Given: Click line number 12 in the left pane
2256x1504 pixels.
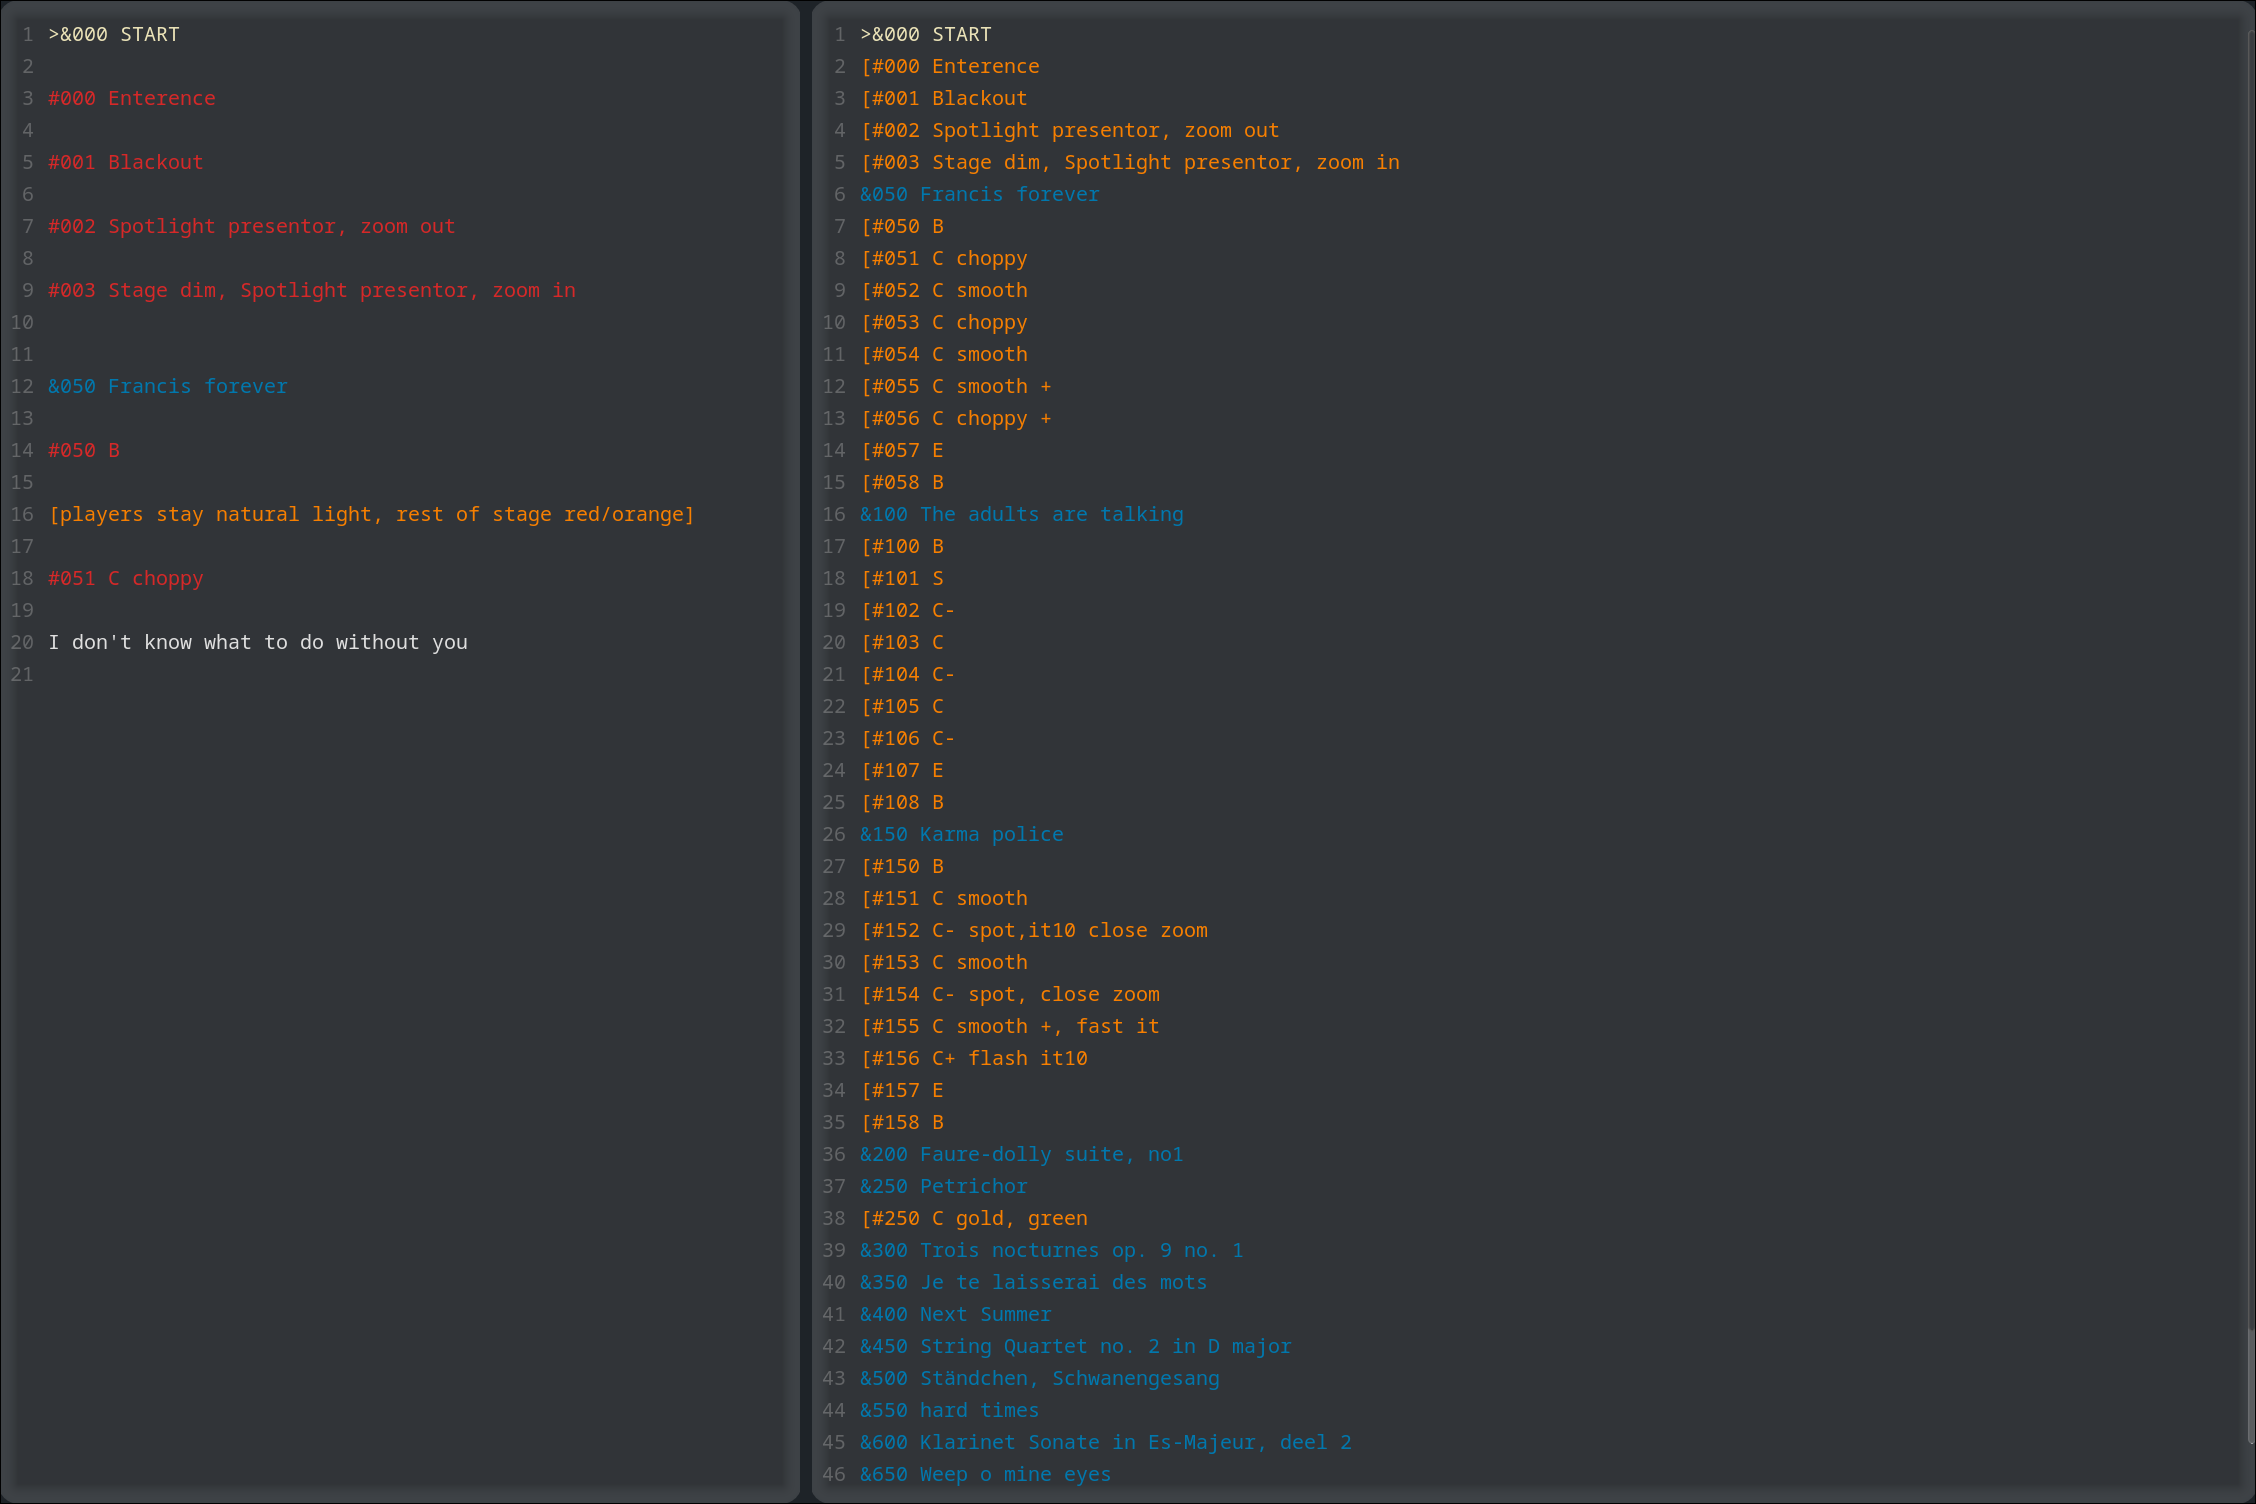Looking at the screenshot, I should tap(22, 386).
